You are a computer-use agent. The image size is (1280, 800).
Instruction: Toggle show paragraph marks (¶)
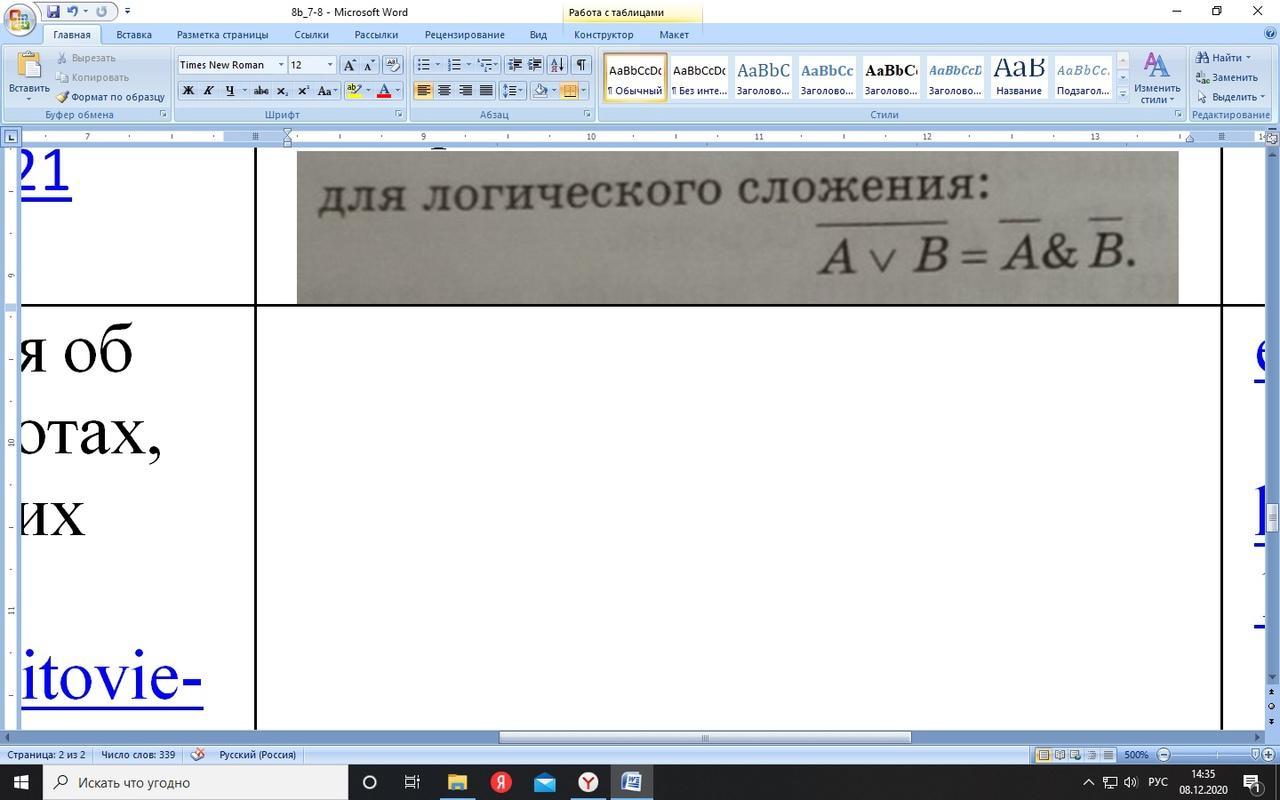click(581, 65)
